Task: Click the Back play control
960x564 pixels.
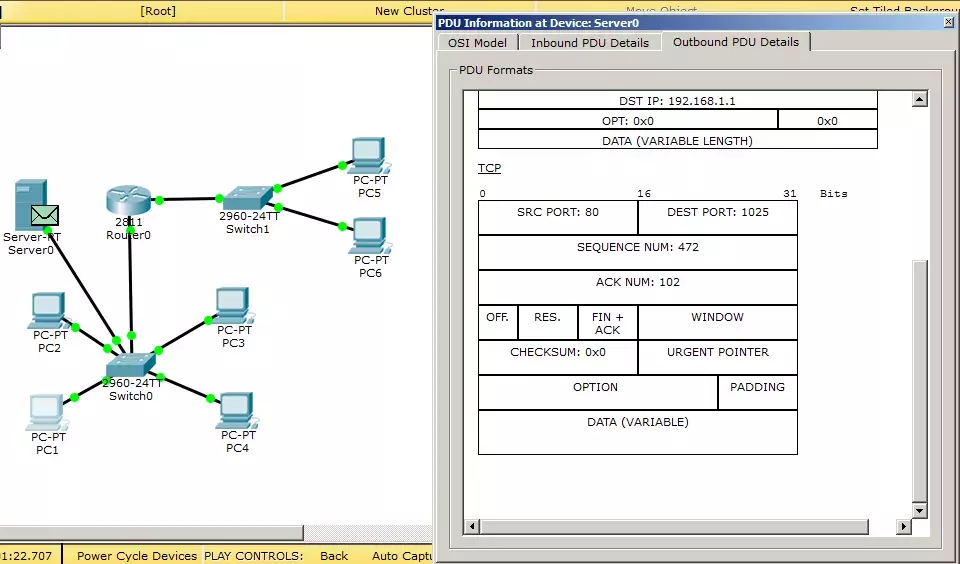Action: (334, 555)
